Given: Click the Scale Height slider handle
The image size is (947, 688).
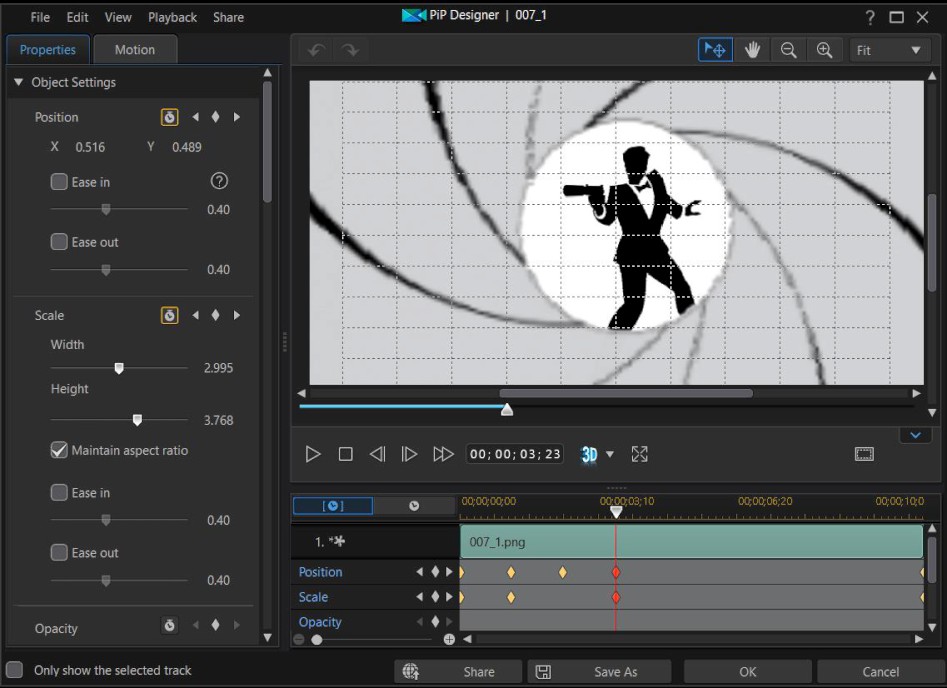Looking at the screenshot, I should (137, 420).
